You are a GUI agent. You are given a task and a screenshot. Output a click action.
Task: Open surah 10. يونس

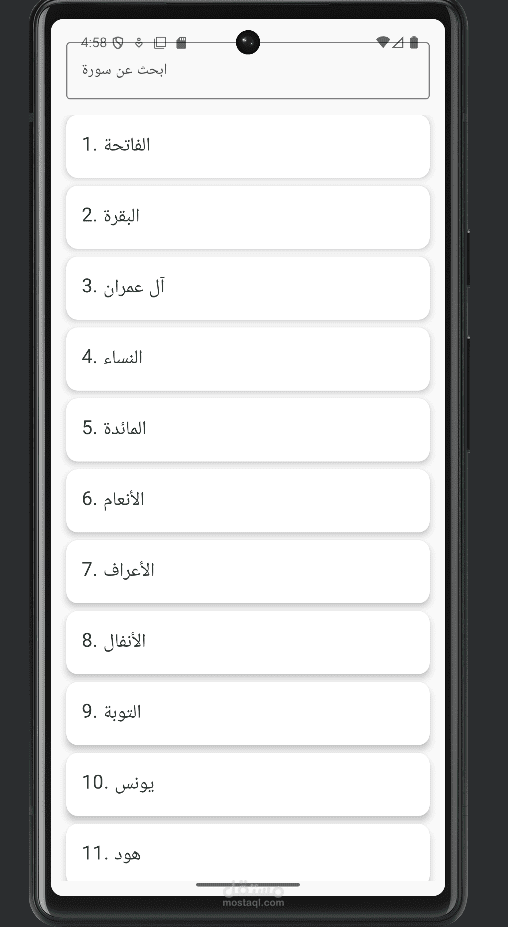point(248,785)
